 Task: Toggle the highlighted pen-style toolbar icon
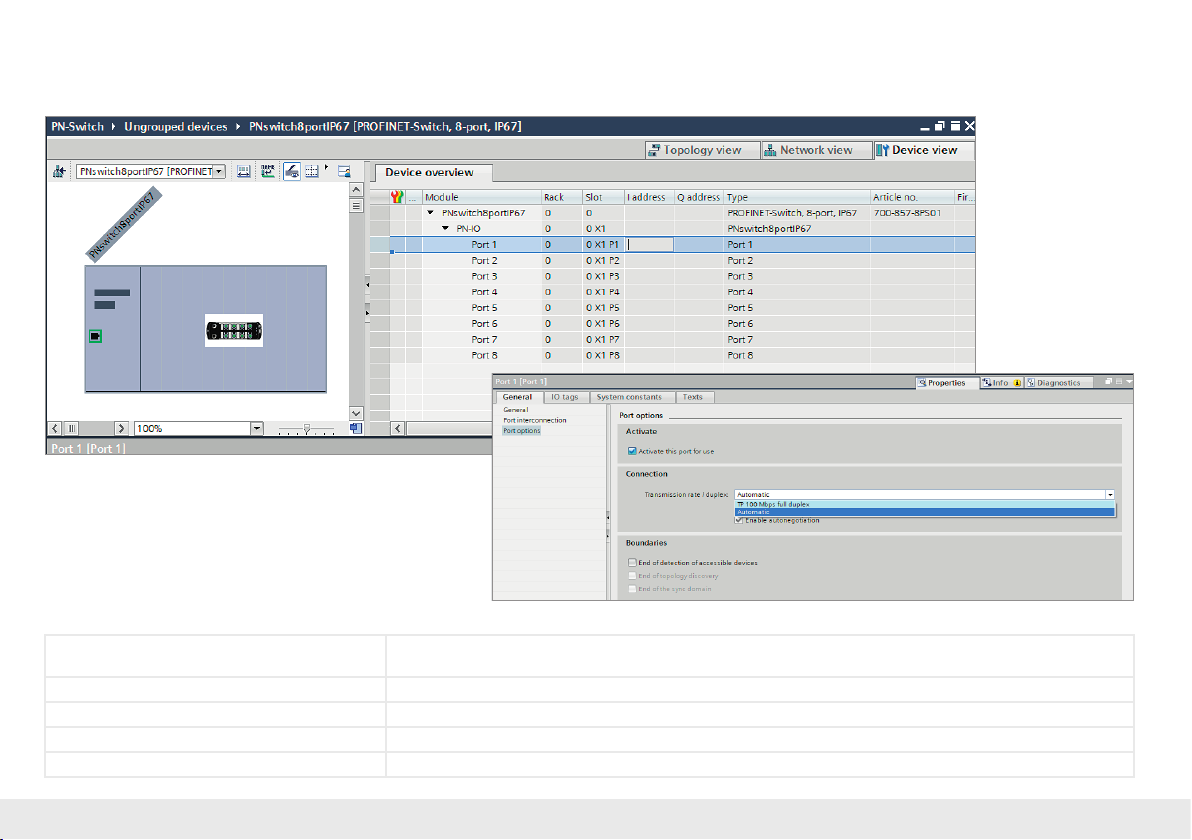pos(292,172)
